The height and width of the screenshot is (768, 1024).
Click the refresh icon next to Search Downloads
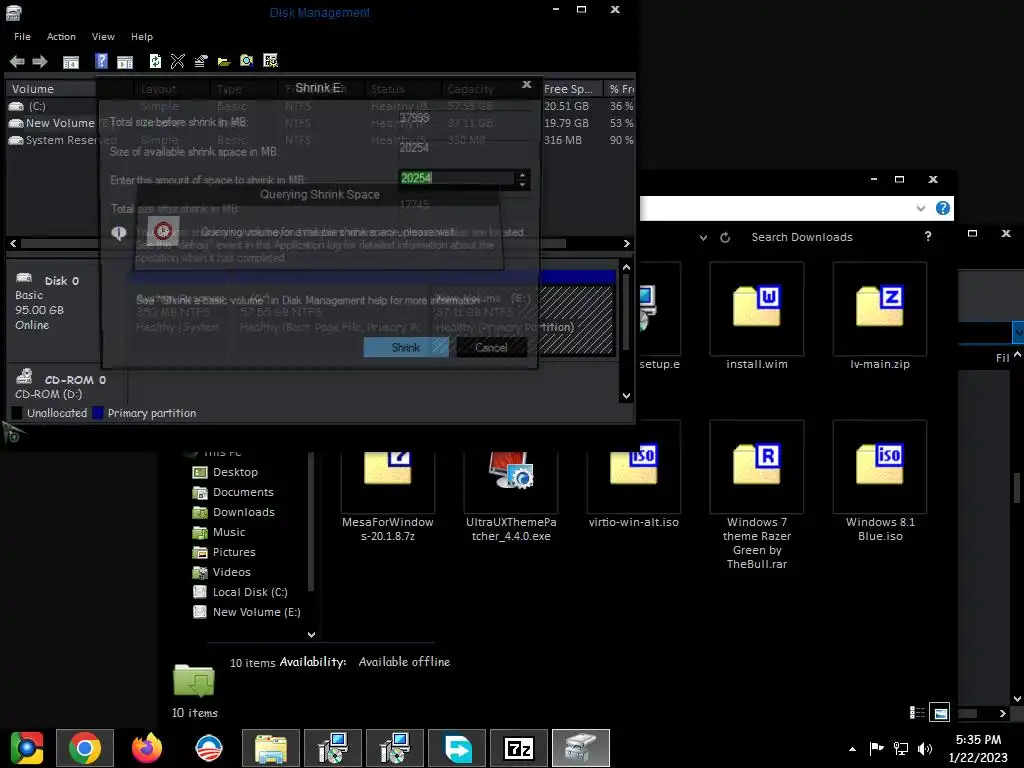pyautogui.click(x=725, y=238)
